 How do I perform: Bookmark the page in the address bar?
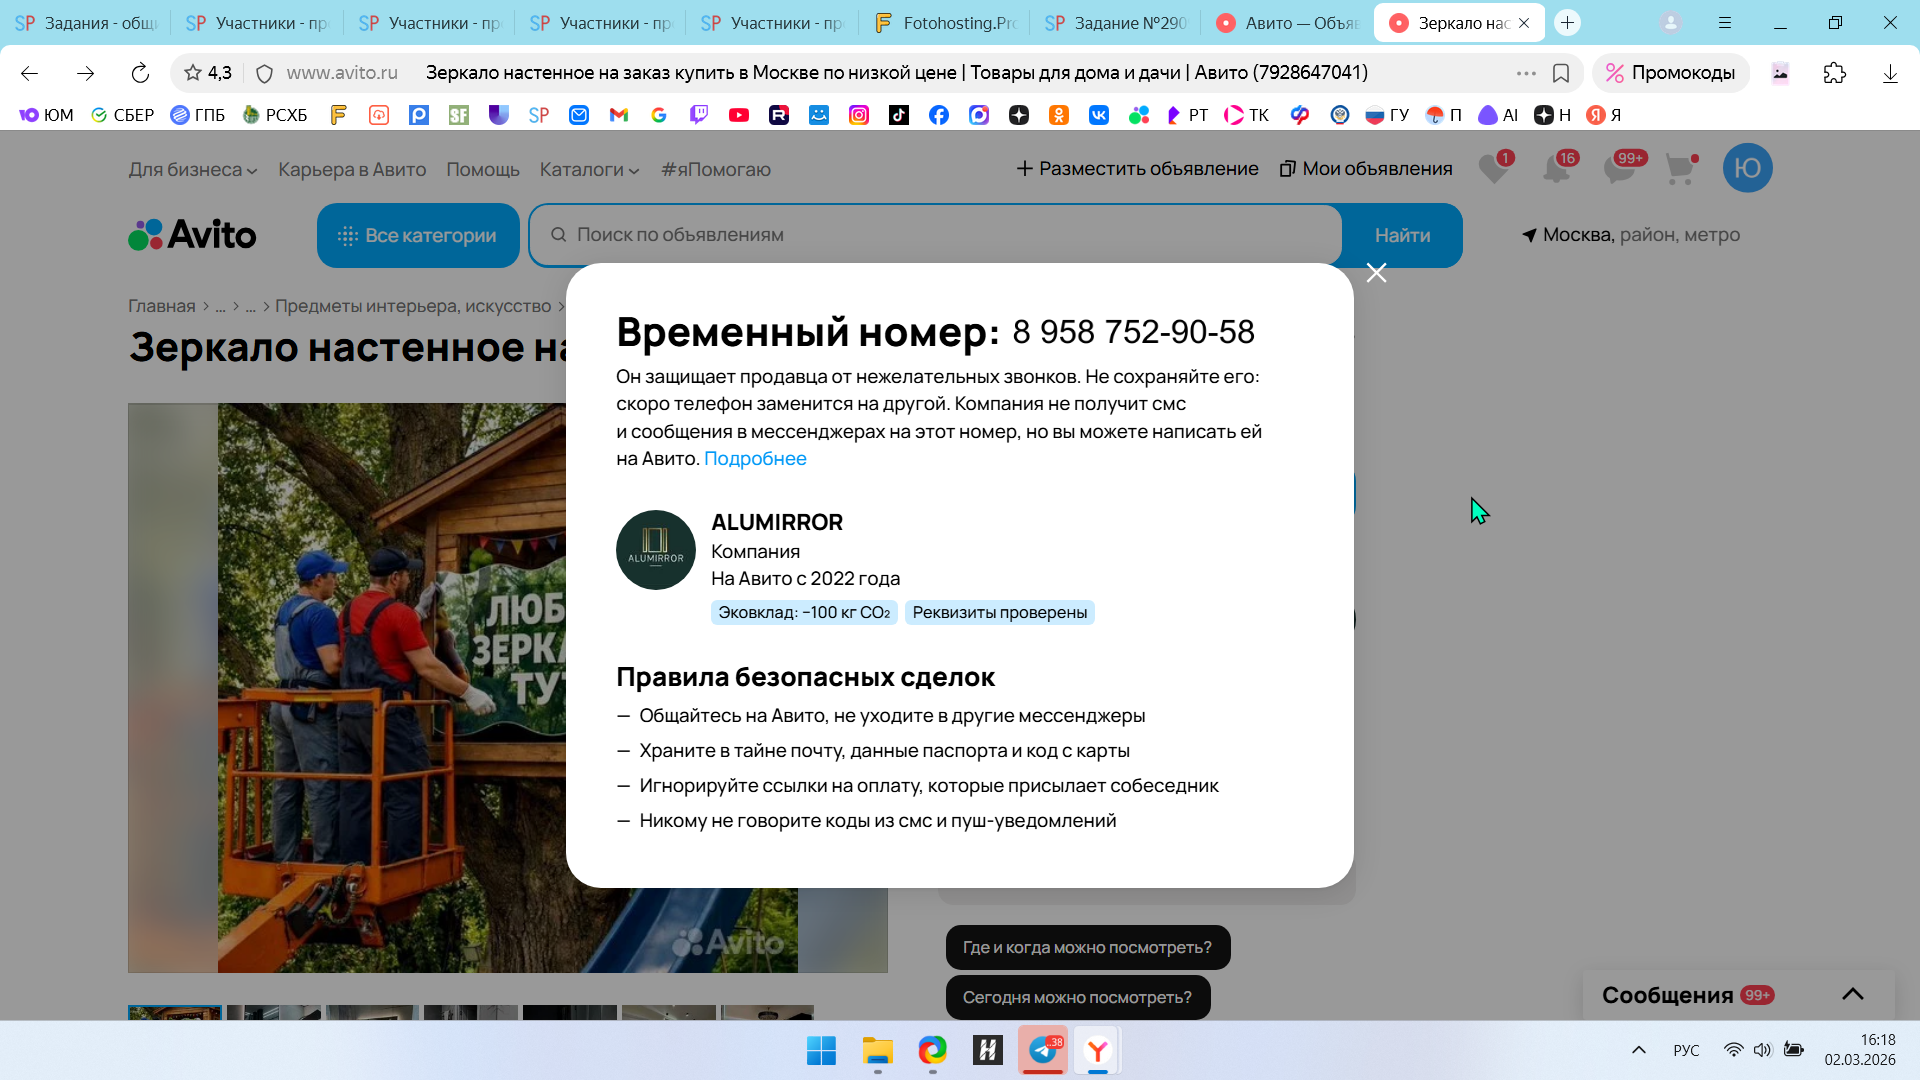(1560, 73)
